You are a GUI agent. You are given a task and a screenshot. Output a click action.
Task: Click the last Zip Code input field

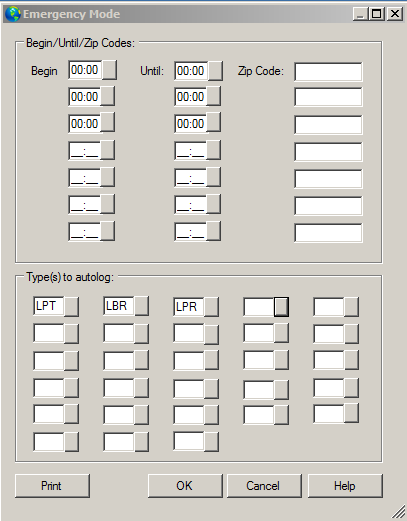[328, 233]
